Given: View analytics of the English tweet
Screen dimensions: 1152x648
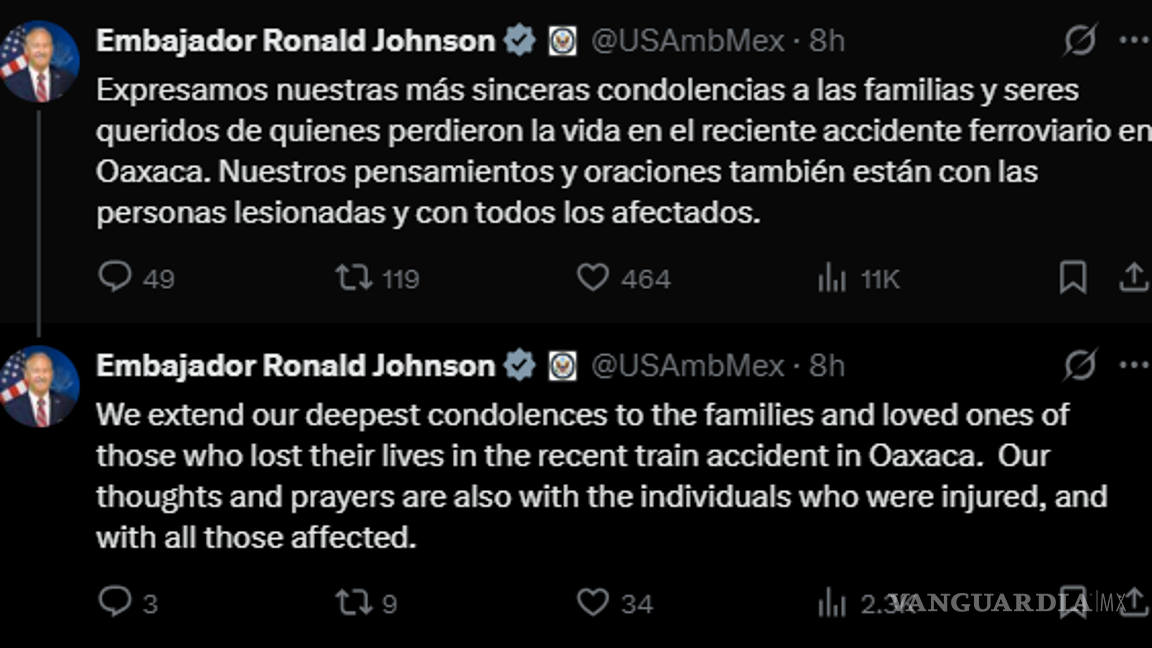Looking at the screenshot, I should pyautogui.click(x=832, y=603).
